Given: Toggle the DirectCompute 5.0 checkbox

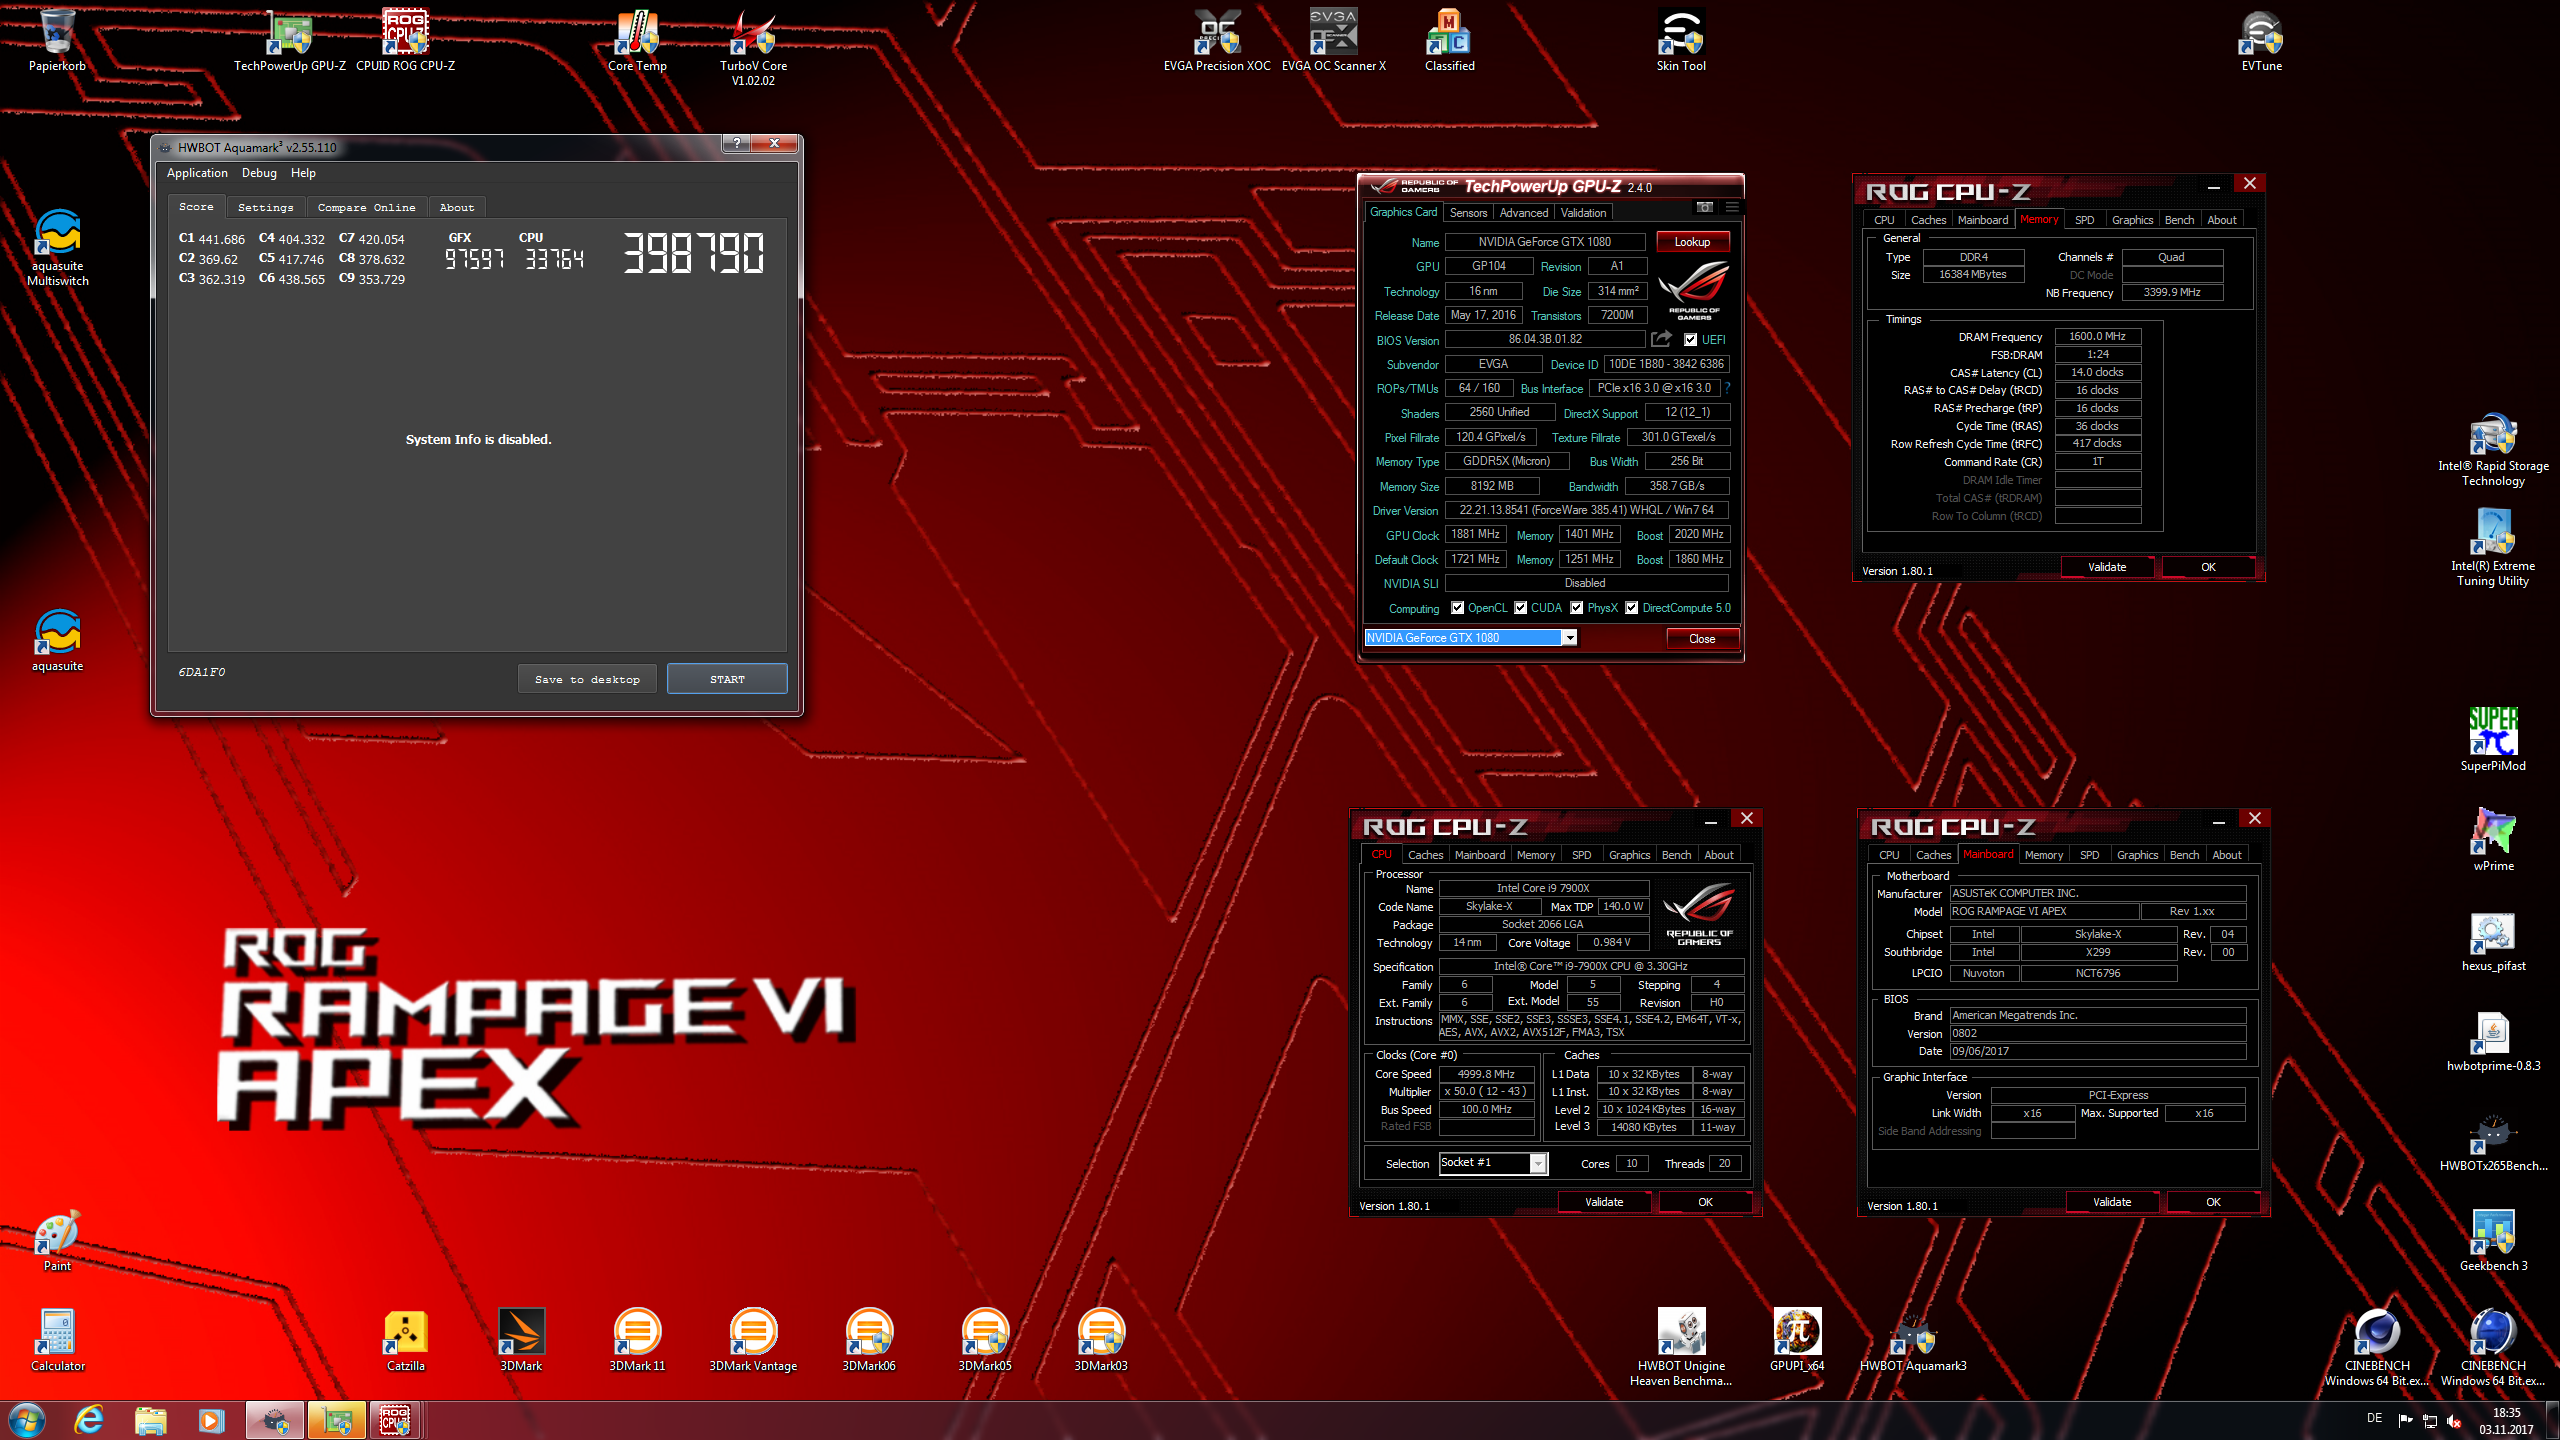Looking at the screenshot, I should pyautogui.click(x=1631, y=608).
